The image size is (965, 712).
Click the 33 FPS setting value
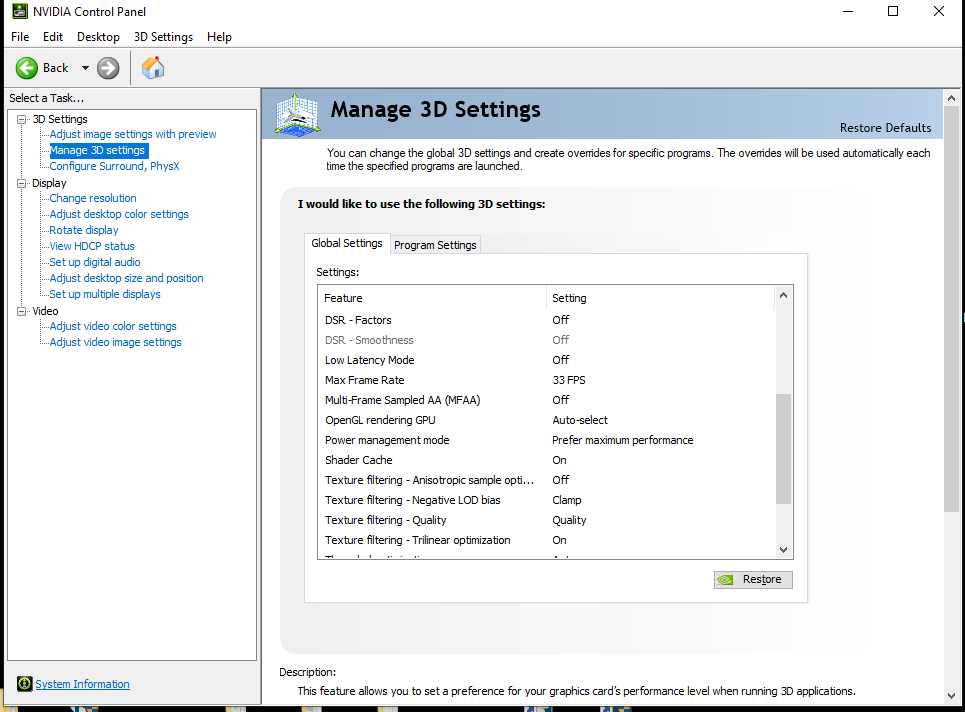[x=569, y=380]
